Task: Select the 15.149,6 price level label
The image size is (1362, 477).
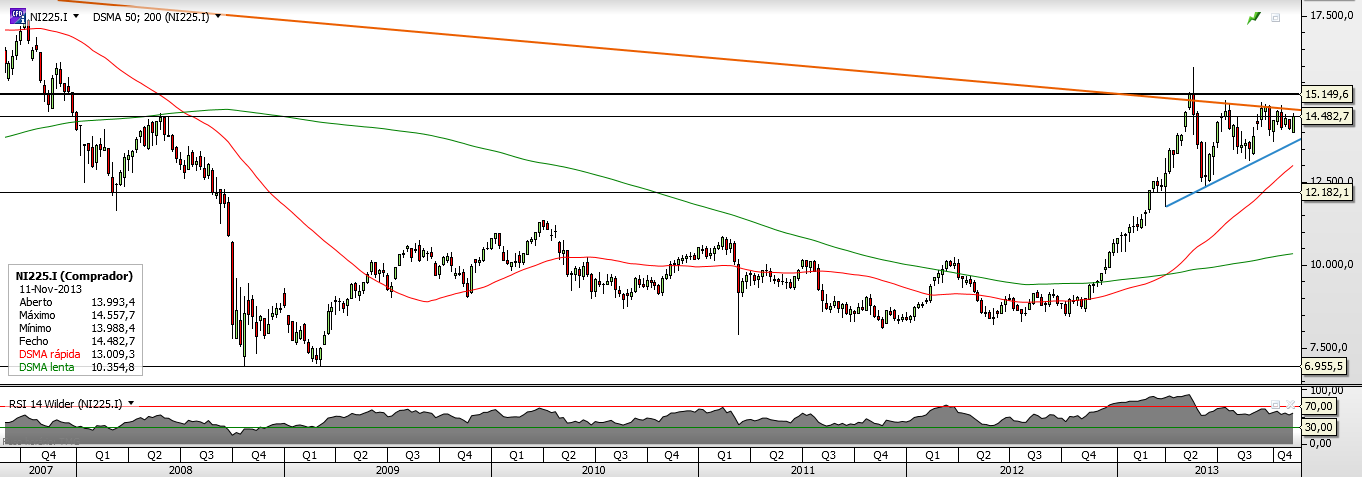Action: pyautogui.click(x=1329, y=94)
